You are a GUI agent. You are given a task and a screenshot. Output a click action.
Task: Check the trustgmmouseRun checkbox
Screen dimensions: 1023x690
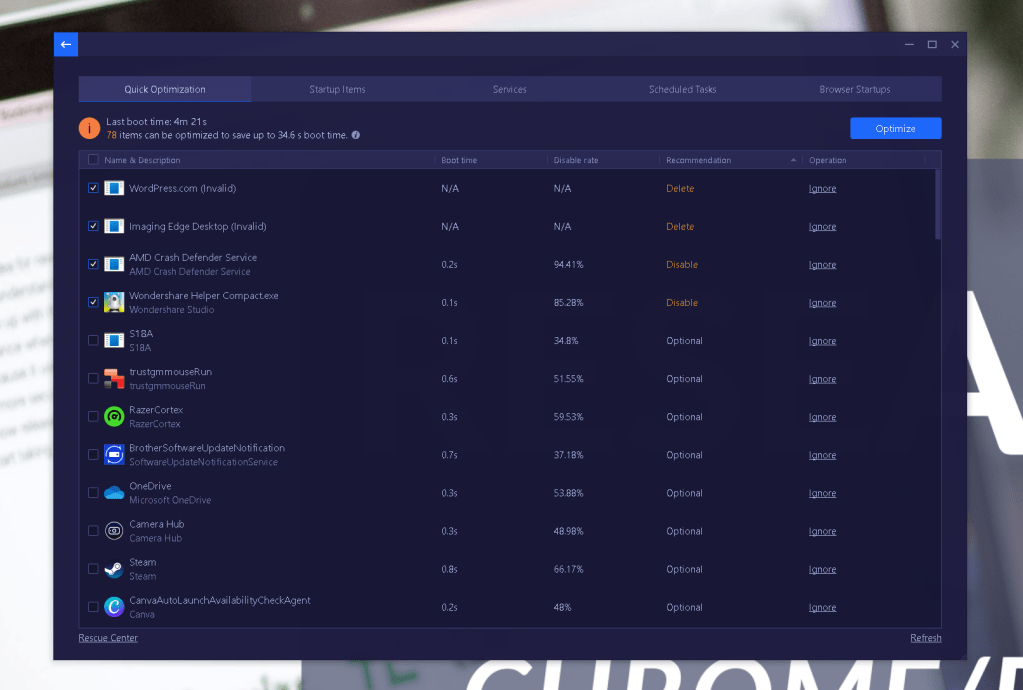tap(93, 378)
